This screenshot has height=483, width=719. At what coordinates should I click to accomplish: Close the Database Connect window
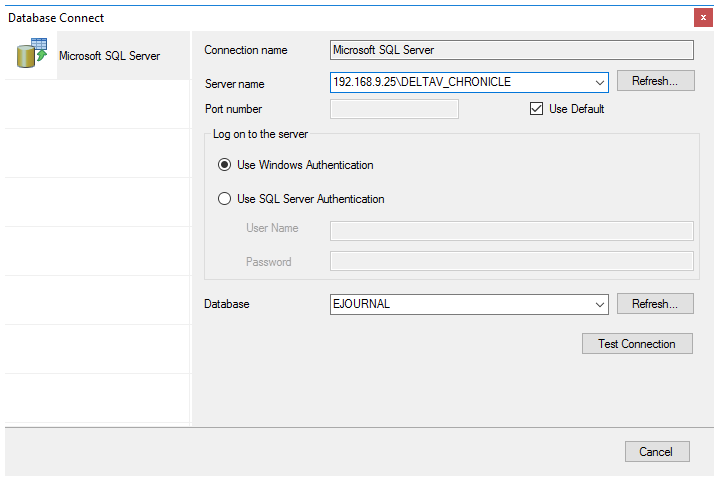coord(703,18)
